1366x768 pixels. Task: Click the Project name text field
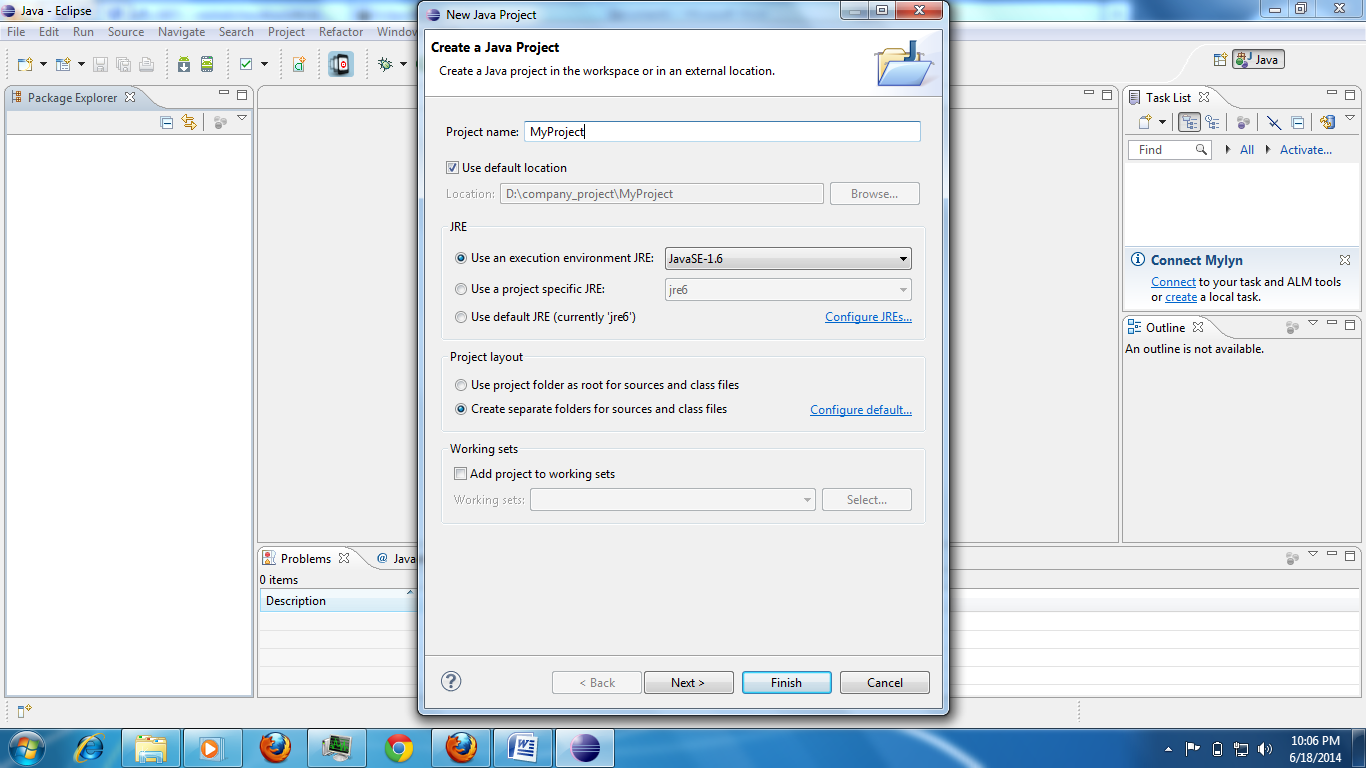click(722, 132)
